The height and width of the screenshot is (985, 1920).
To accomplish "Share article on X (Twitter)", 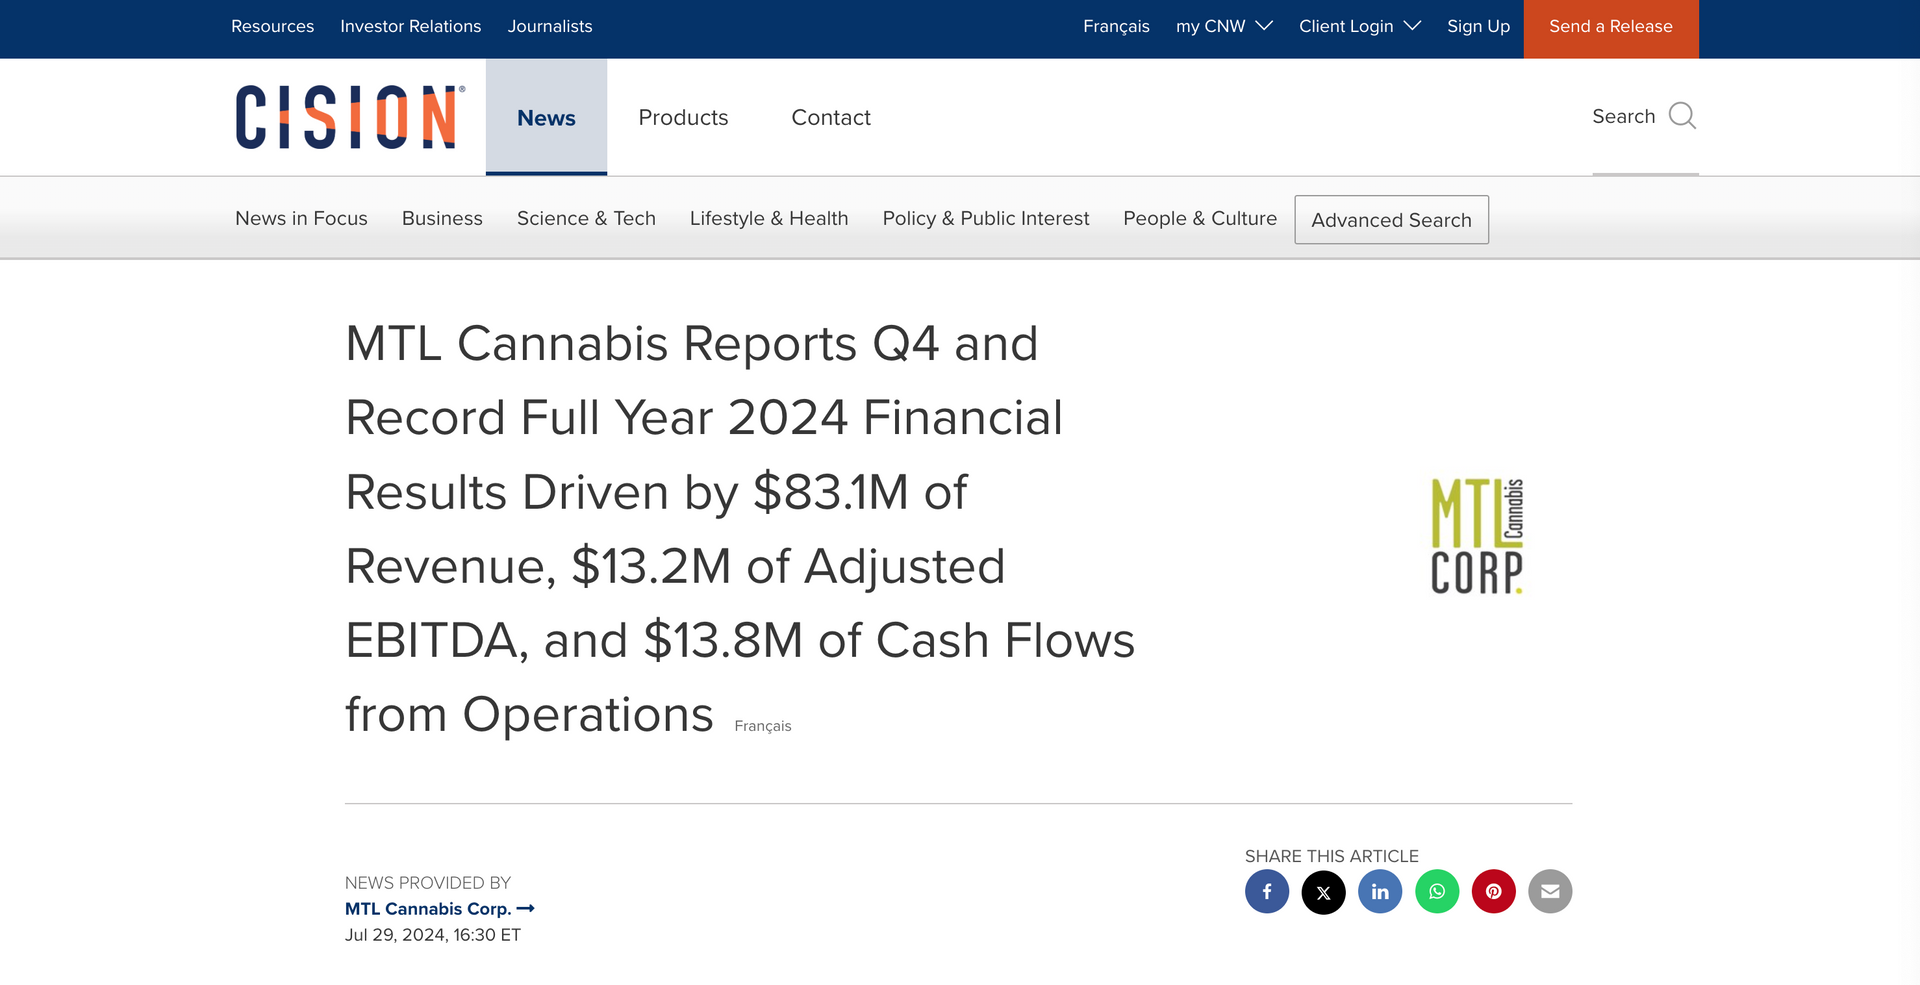I will click(x=1323, y=891).
